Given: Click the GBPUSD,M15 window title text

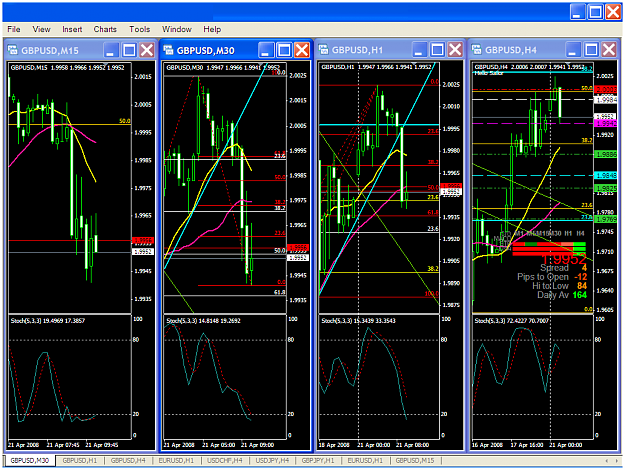Looking at the screenshot, I should pos(50,51).
